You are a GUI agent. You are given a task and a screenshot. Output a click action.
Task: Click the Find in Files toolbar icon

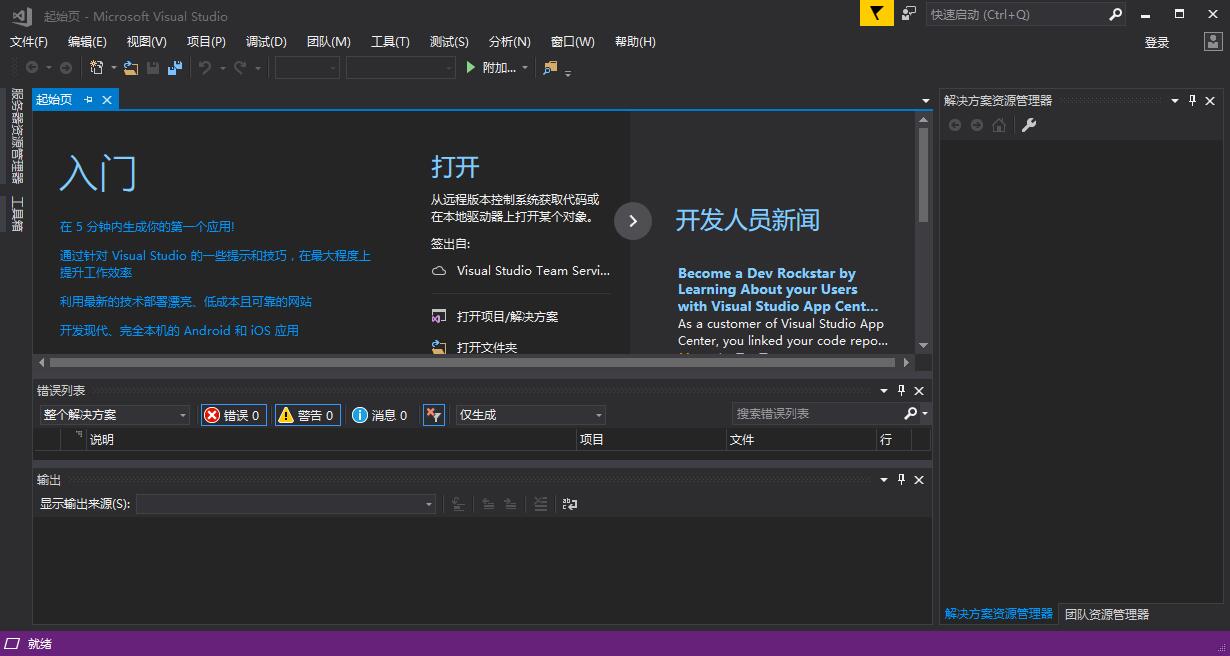(550, 68)
